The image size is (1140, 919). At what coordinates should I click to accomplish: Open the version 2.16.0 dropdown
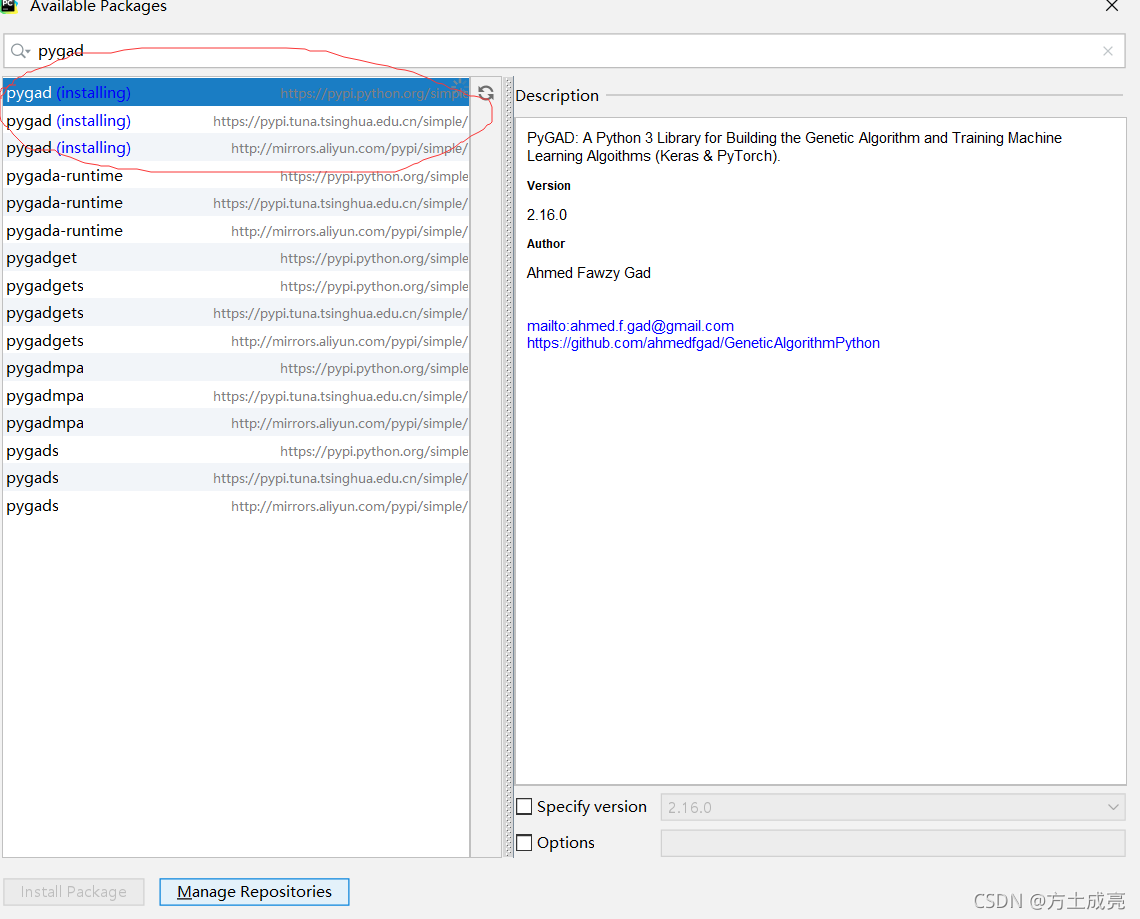[x=892, y=807]
